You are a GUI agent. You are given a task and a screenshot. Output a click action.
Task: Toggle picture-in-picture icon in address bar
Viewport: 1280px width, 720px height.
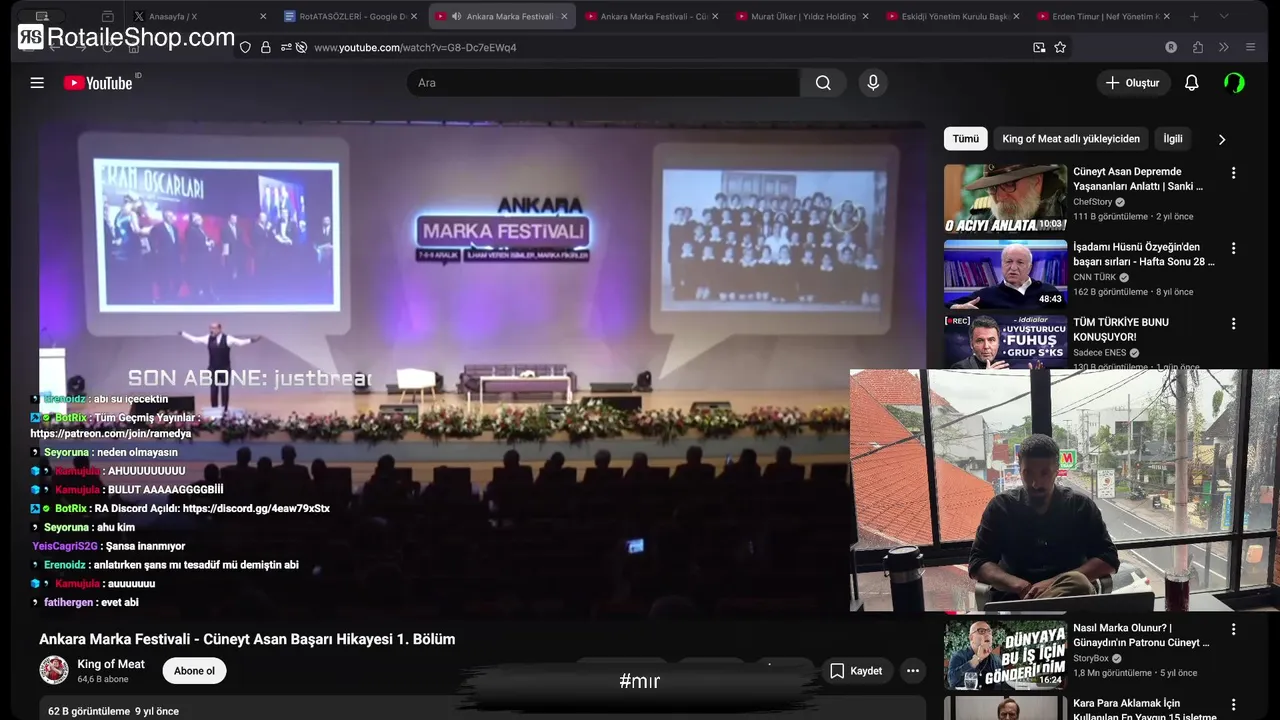pos(1039,47)
